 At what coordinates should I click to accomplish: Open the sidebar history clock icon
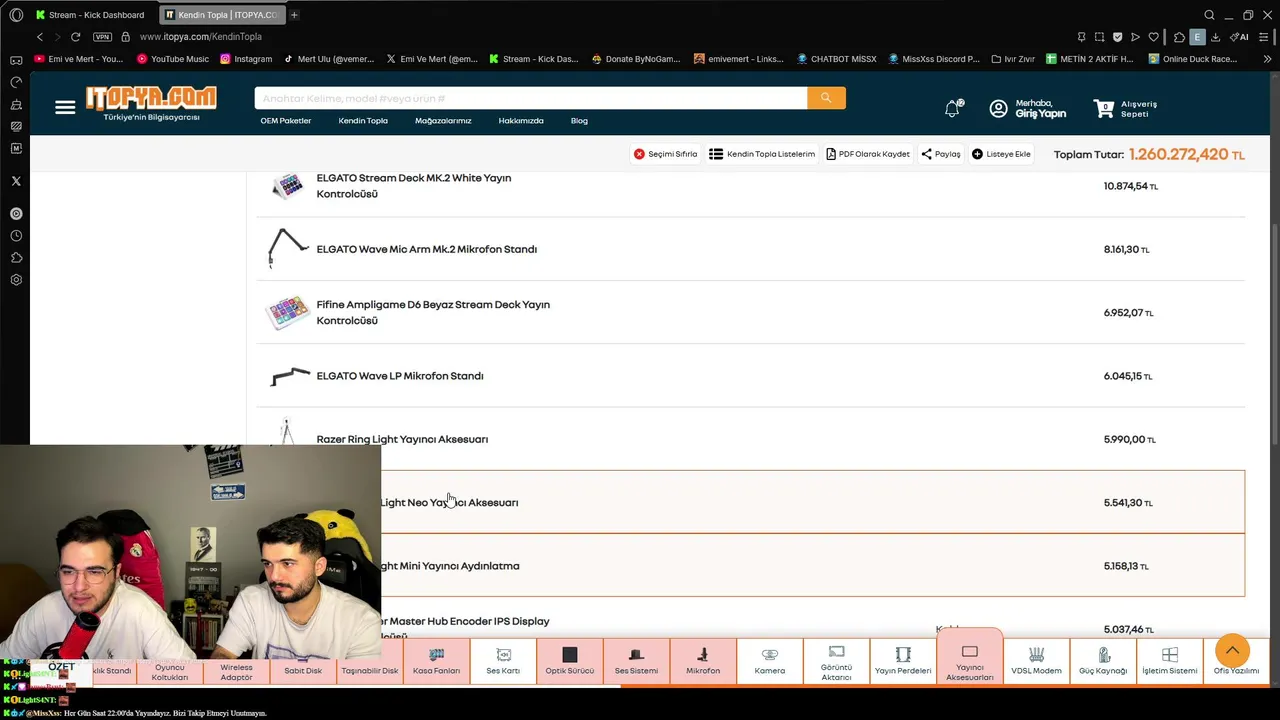tap(16, 236)
